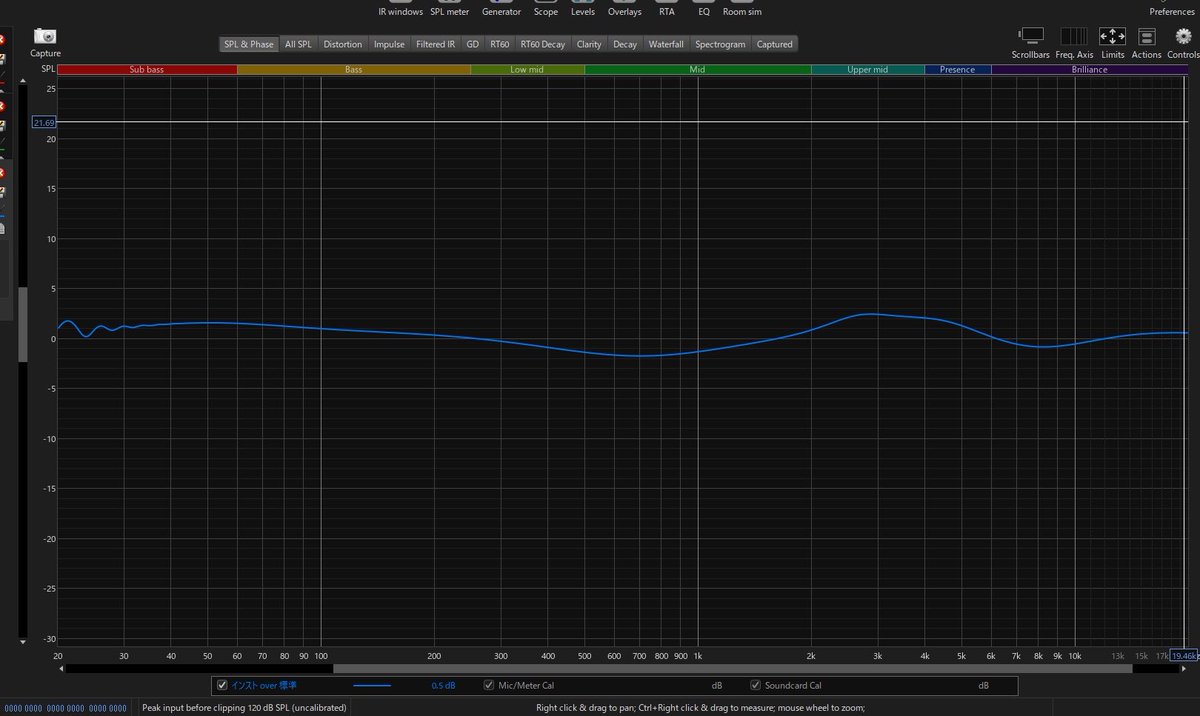Open the graph Limits icon
The width and height of the screenshot is (1200, 716).
coord(1113,37)
